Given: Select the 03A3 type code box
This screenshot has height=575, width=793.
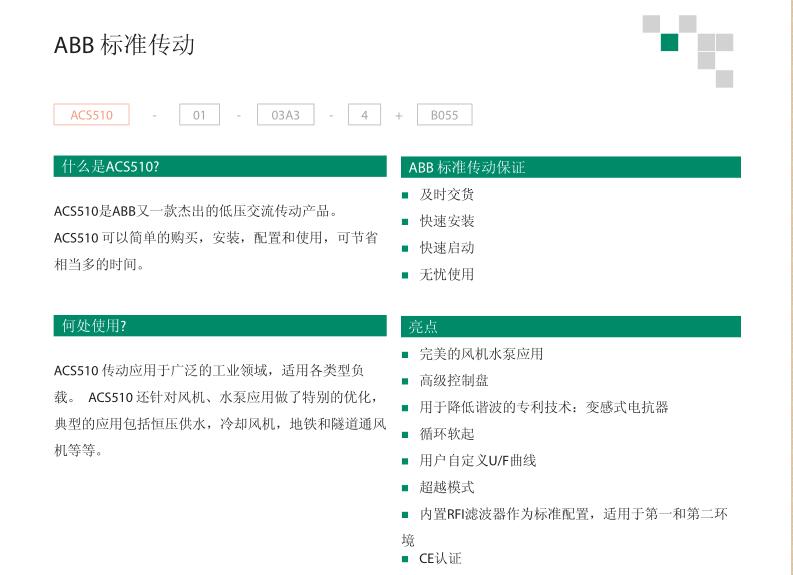Looking at the screenshot, I should [285, 115].
